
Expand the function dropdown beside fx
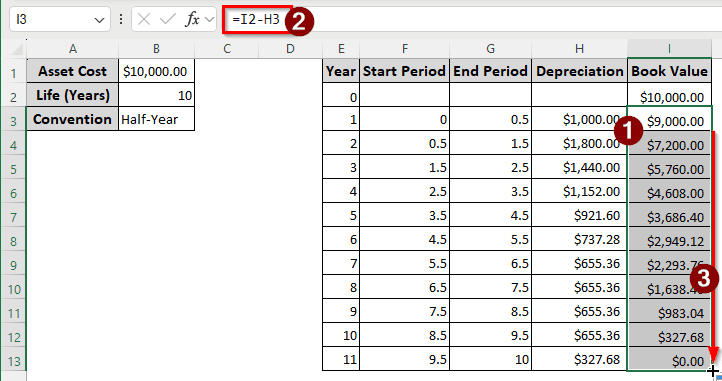[x=210, y=19]
